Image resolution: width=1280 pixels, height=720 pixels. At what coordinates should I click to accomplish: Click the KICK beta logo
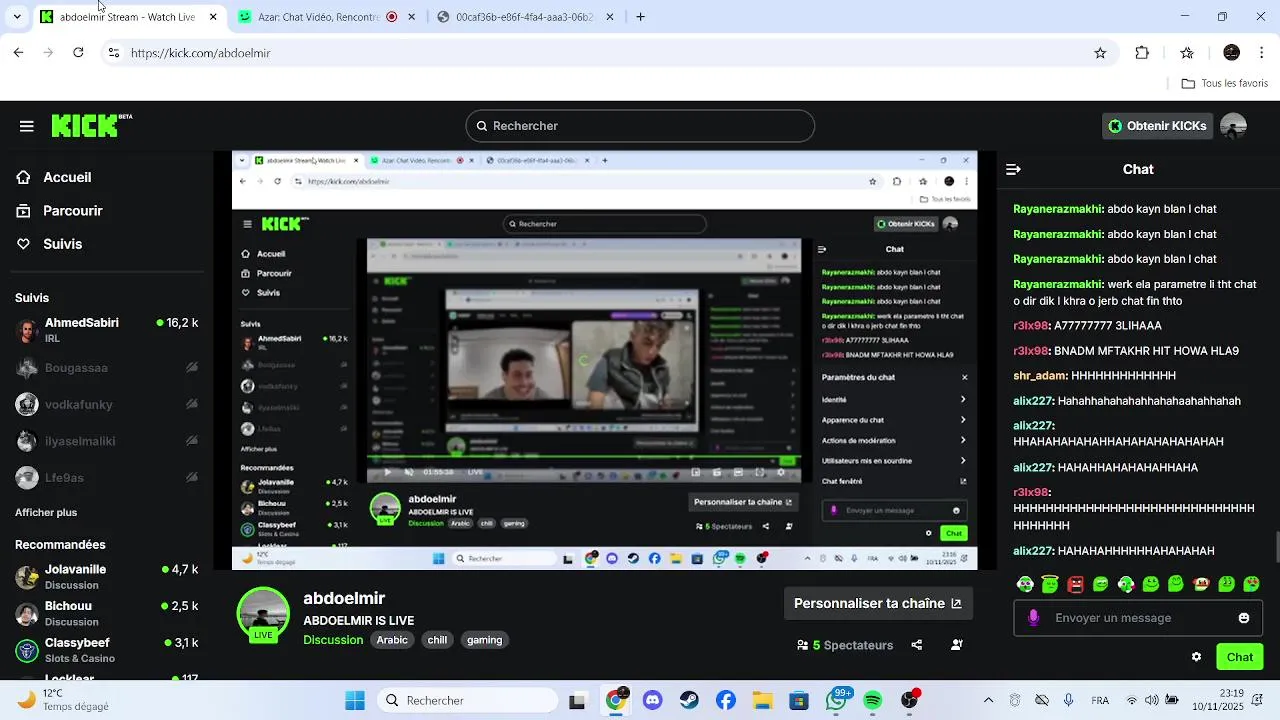[91, 125]
